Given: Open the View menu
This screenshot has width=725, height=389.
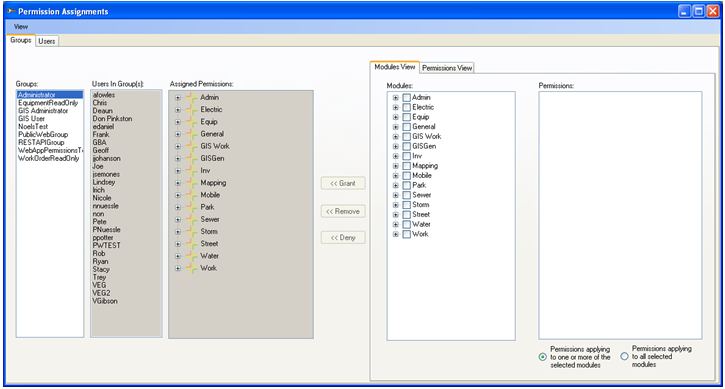Looking at the screenshot, I should 21,27.
